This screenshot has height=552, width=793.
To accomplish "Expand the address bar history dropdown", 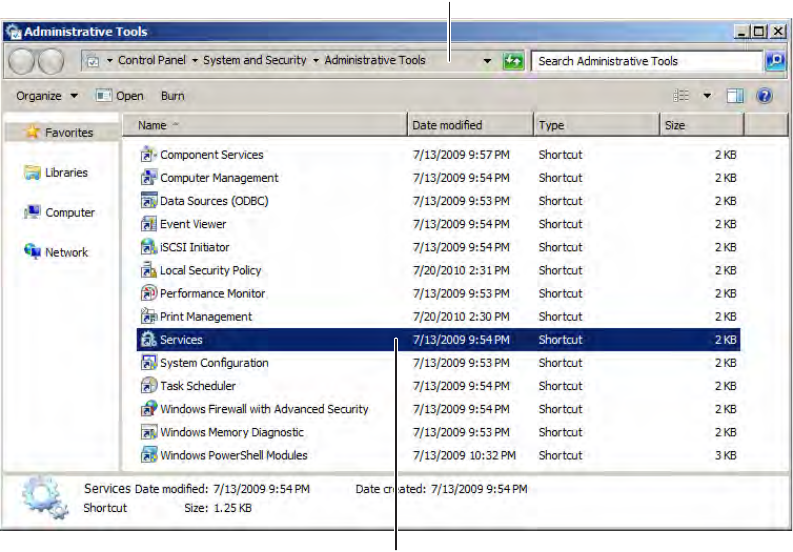I will (487, 61).
